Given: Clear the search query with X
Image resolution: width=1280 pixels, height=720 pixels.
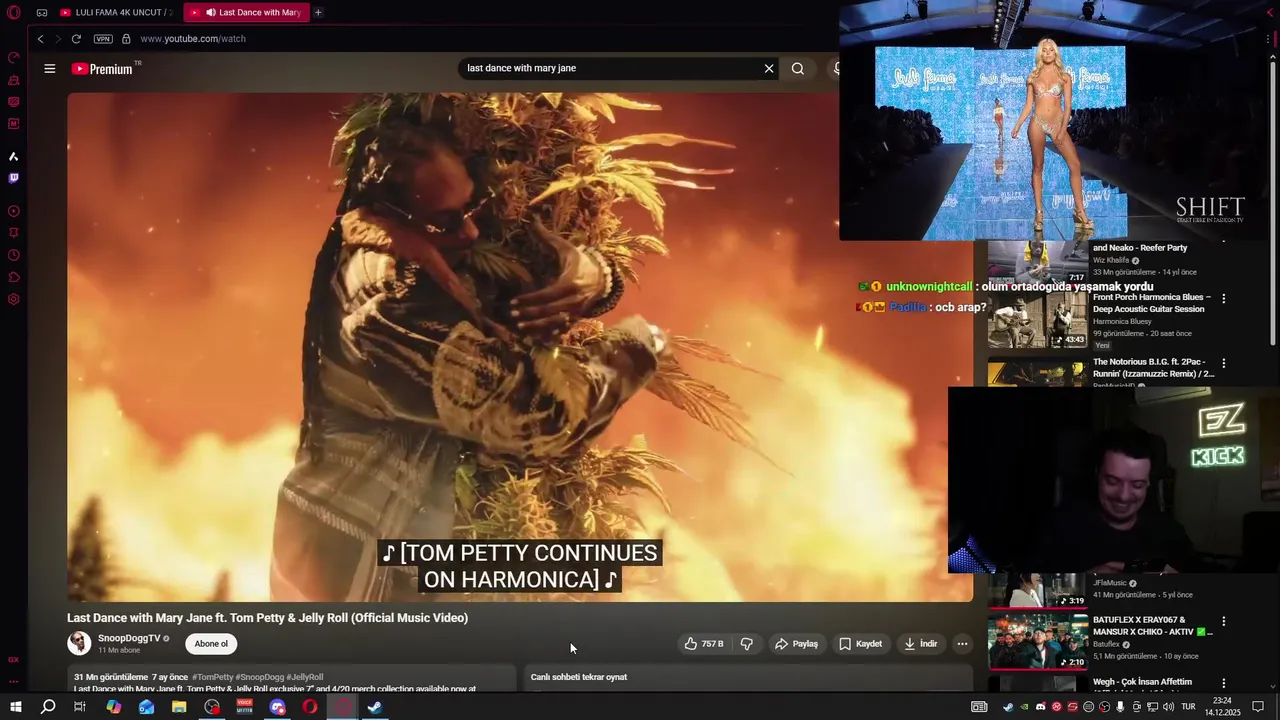Looking at the screenshot, I should point(769,68).
